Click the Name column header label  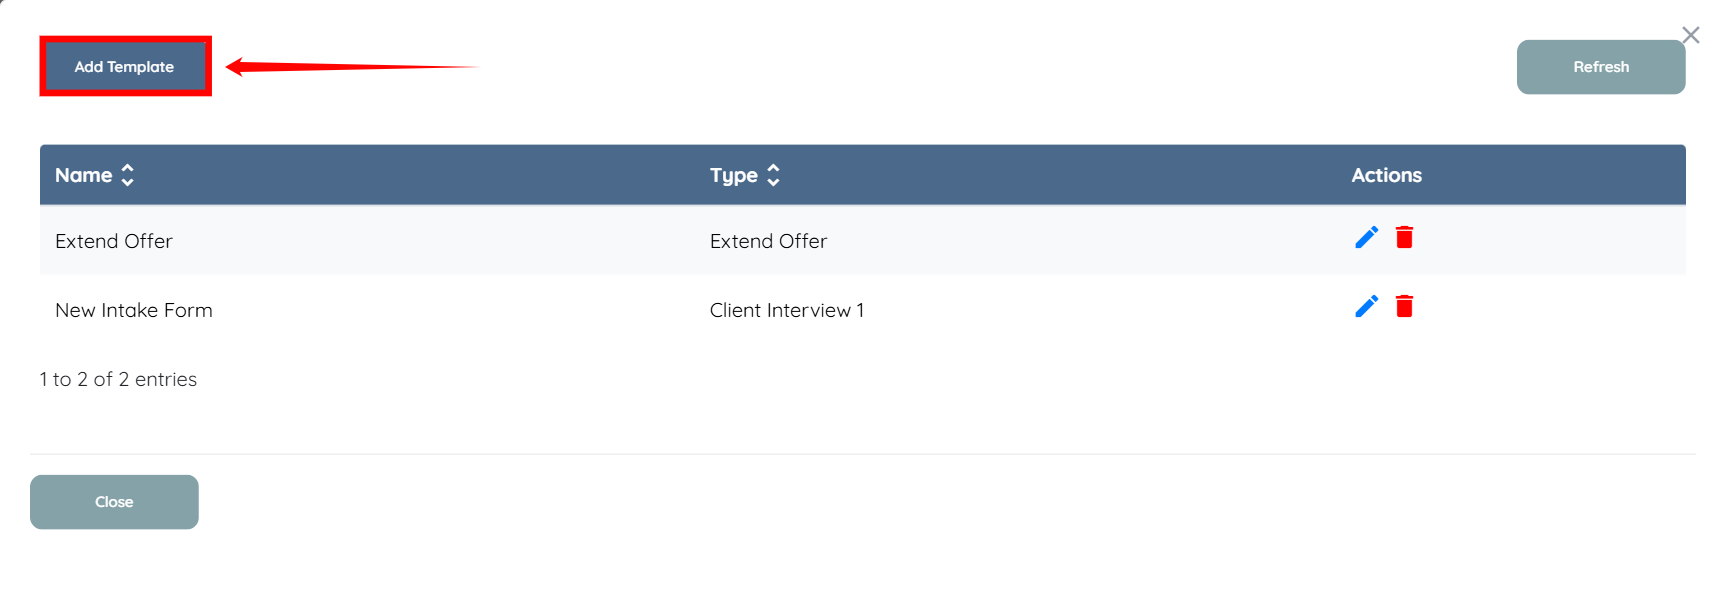coord(83,175)
